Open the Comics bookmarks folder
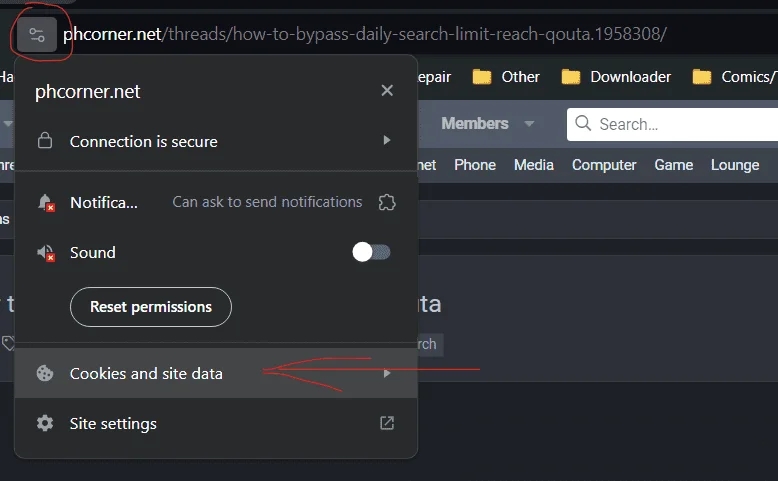778x481 pixels. pyautogui.click(x=734, y=77)
